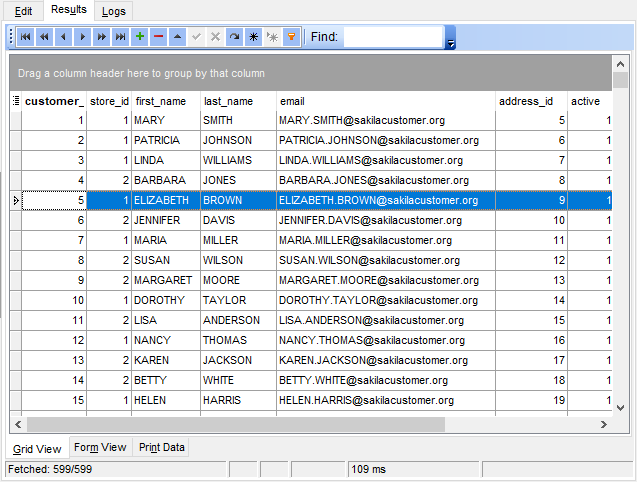Viewport: 637px width, 482px height.
Task: Open the orange filter funnel button
Action: [291, 37]
